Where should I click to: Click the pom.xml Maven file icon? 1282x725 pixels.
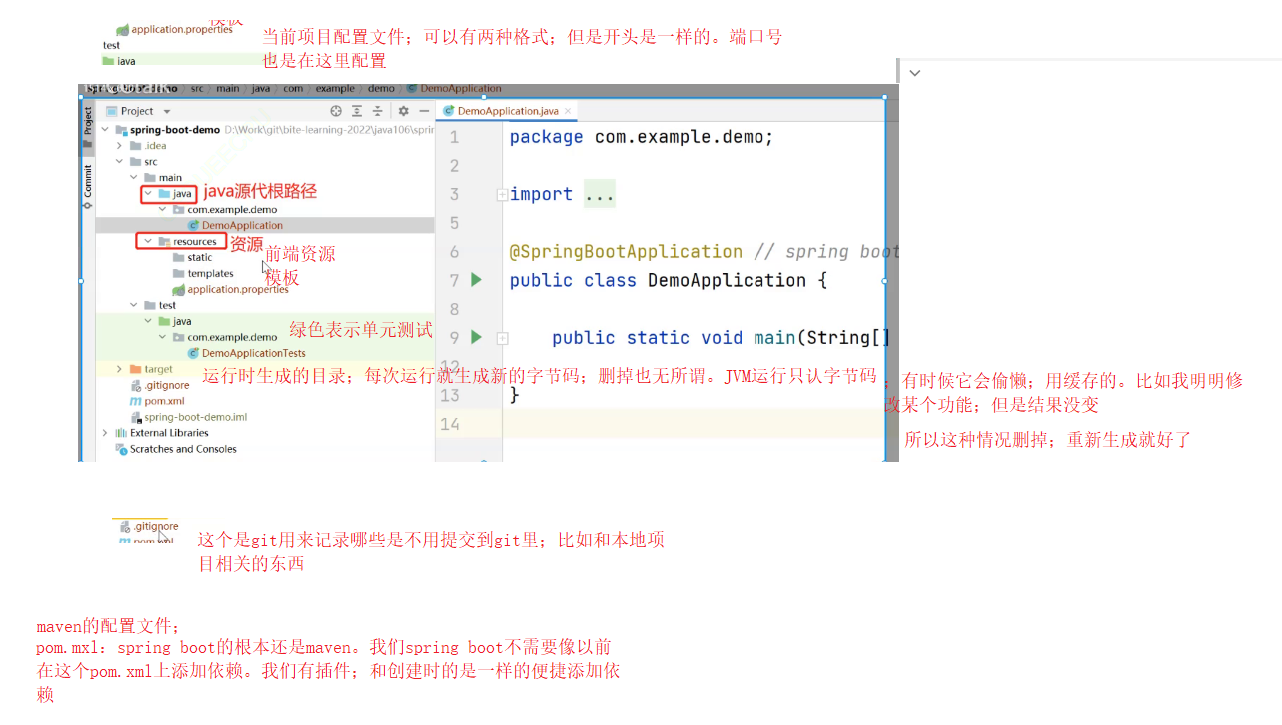137,401
